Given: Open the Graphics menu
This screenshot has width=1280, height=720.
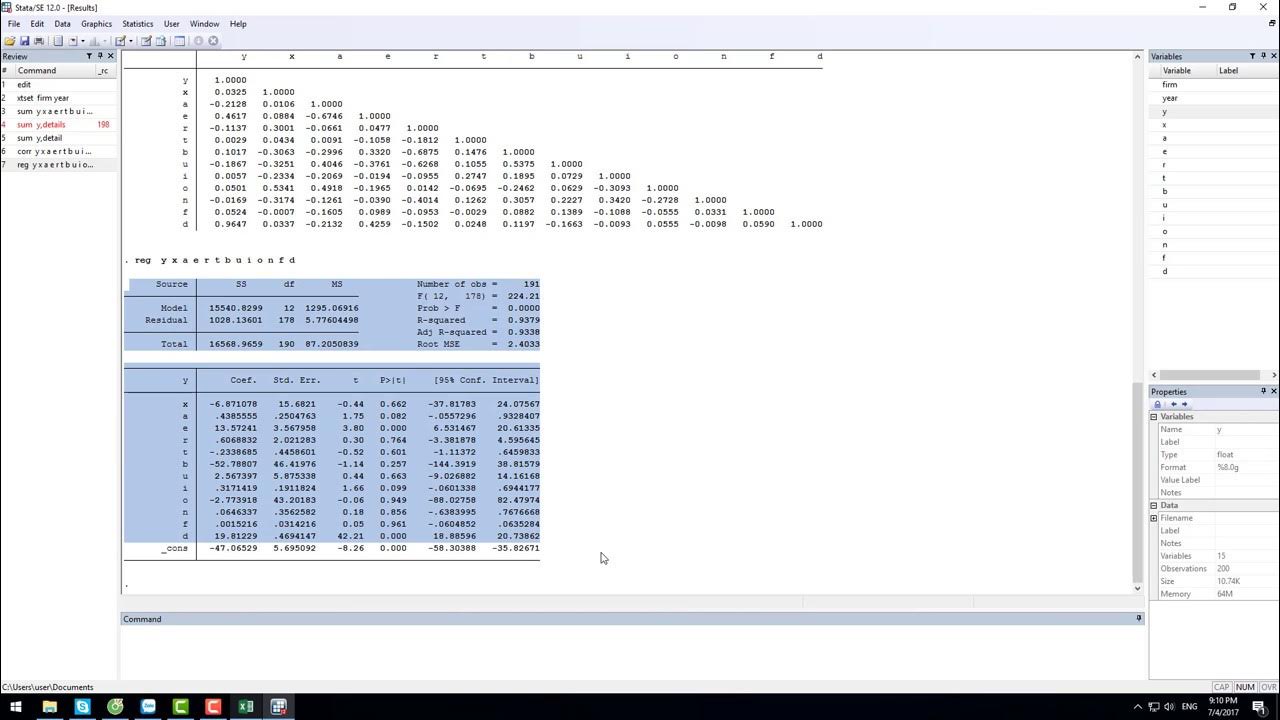Looking at the screenshot, I should [96, 24].
